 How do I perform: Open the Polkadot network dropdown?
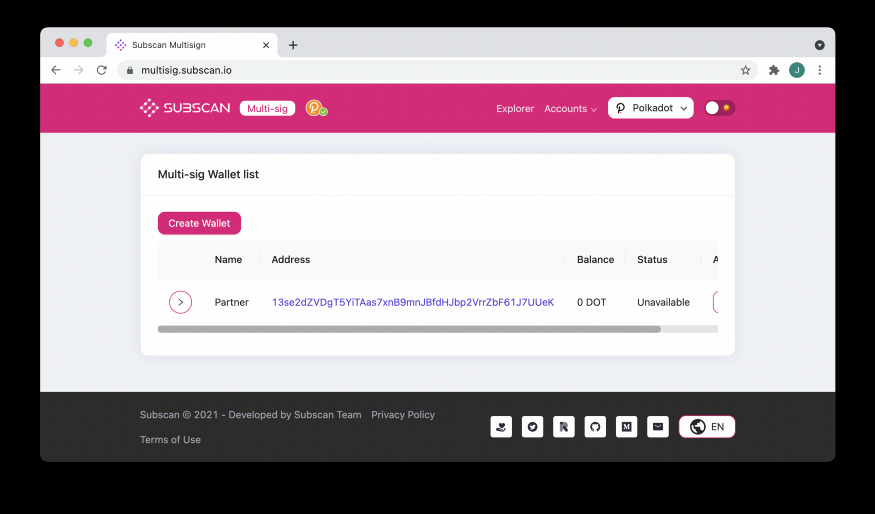tap(651, 108)
